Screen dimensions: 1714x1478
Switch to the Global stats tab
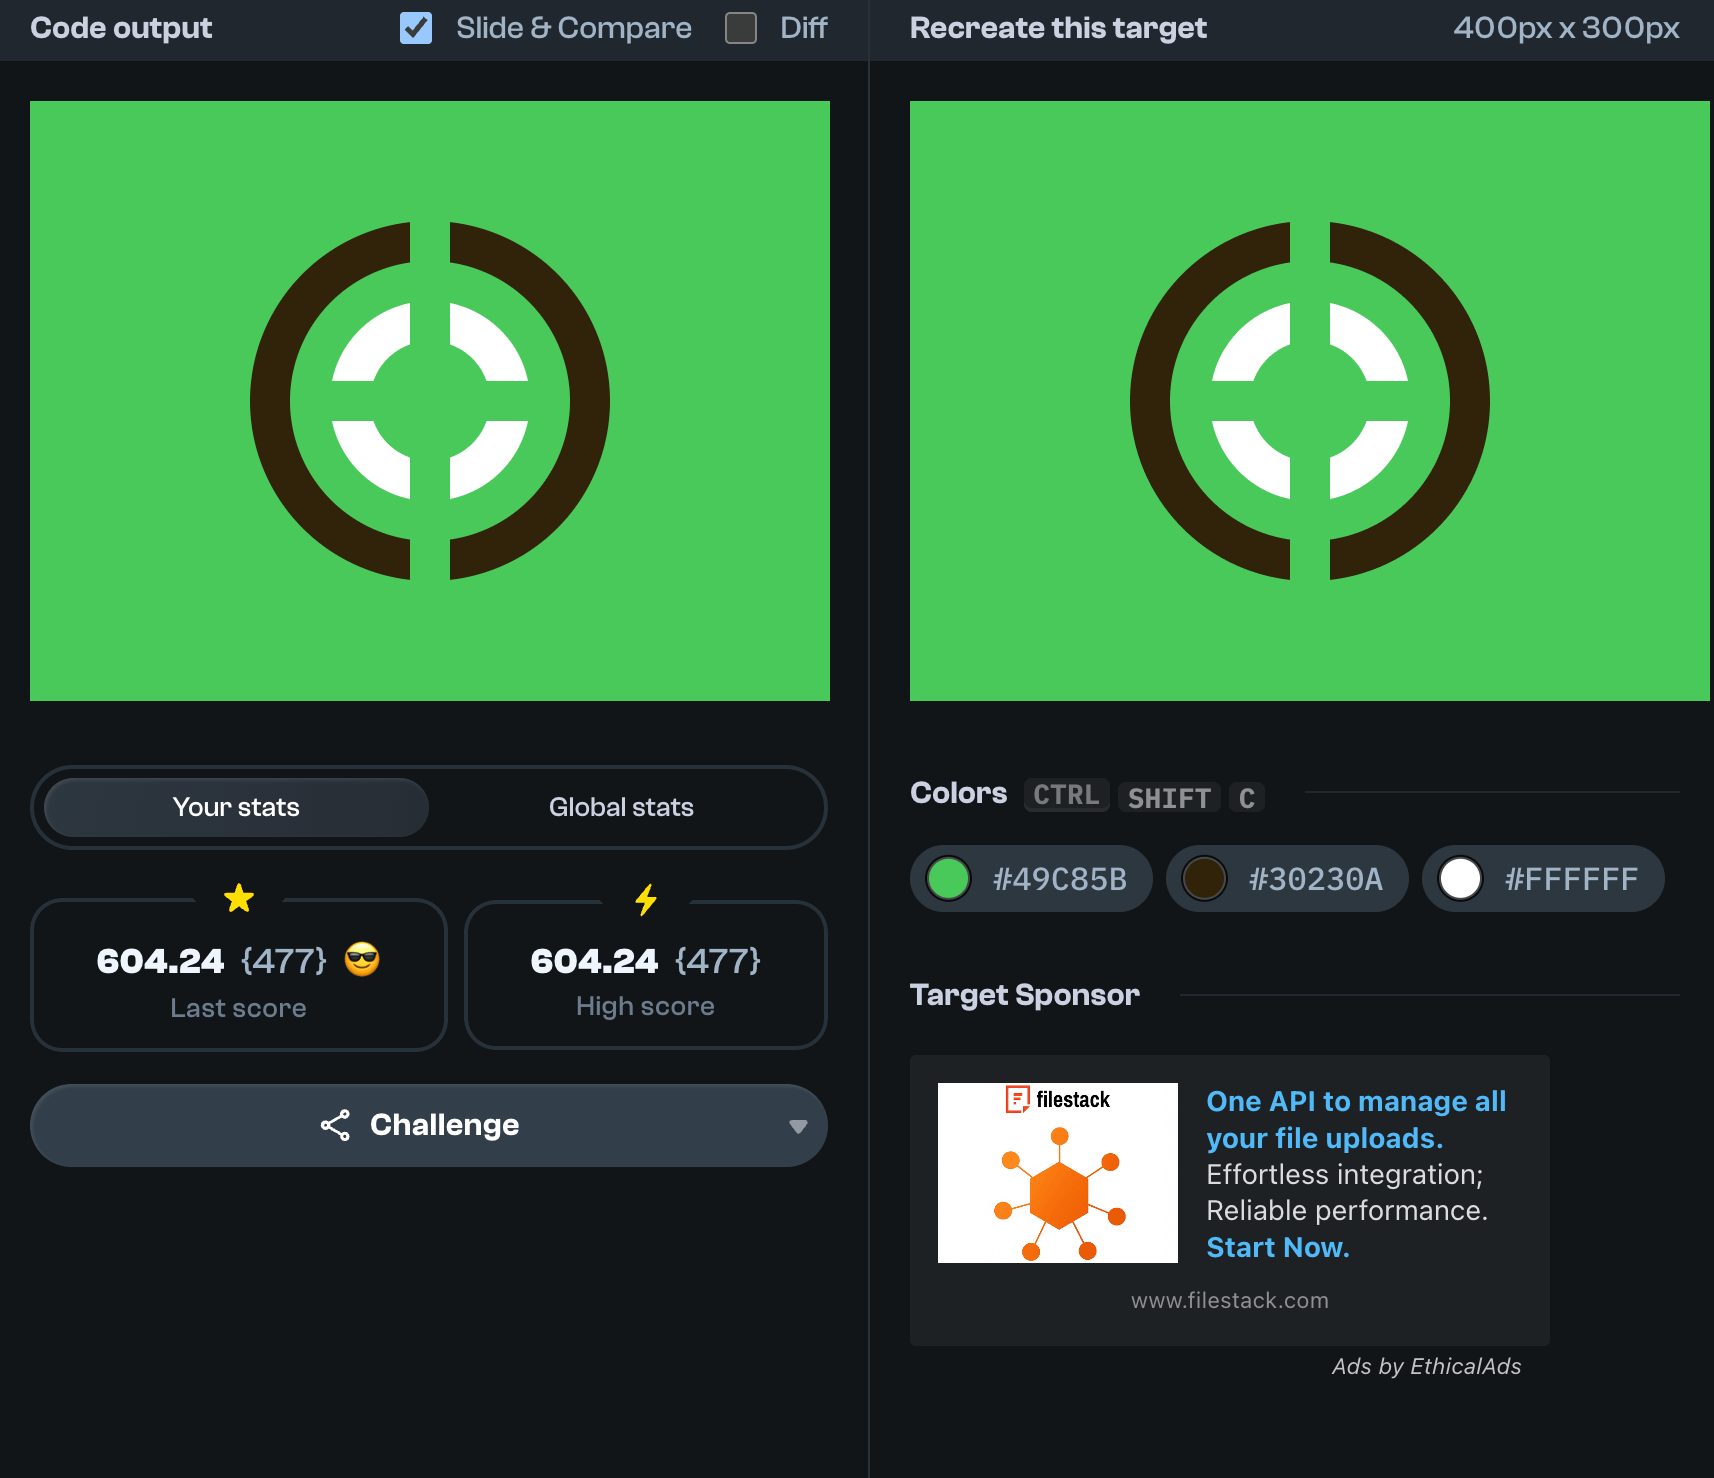click(621, 807)
